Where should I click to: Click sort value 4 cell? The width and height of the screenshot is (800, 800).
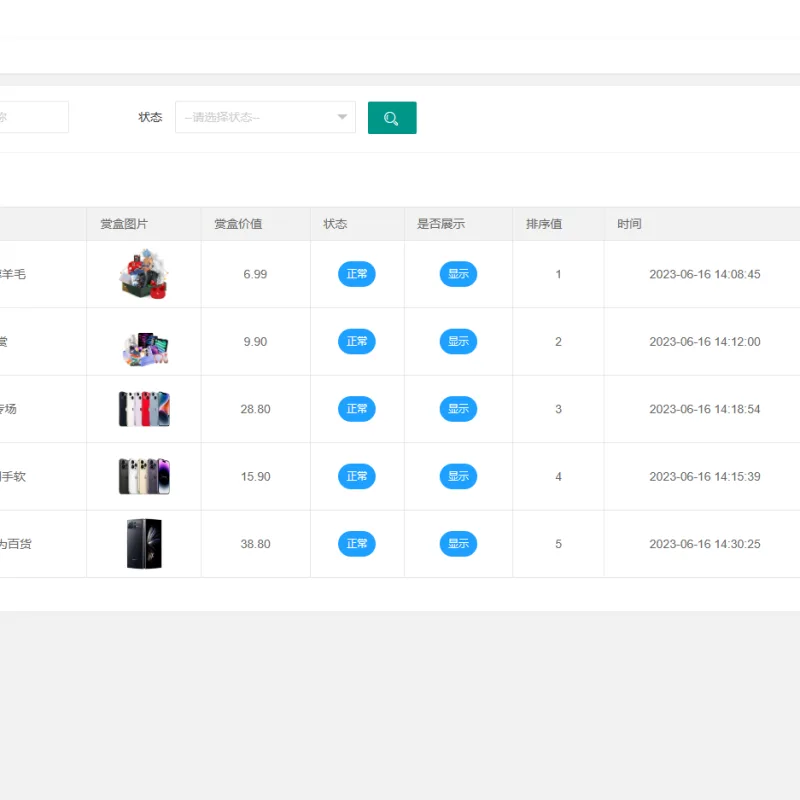(558, 476)
